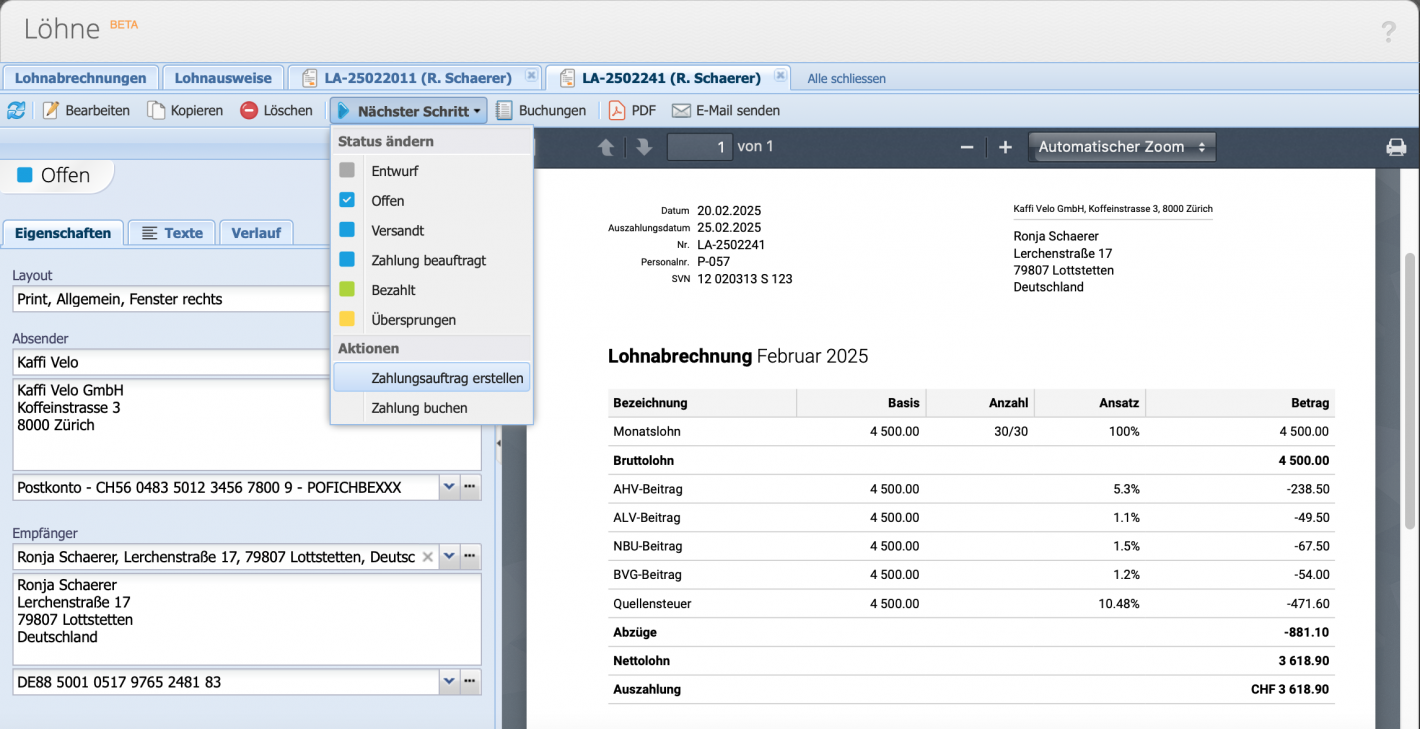Screen dimensions: 1420x729
Task: Open the Automatischer Zoom dropdown
Action: pyautogui.click(x=1121, y=146)
